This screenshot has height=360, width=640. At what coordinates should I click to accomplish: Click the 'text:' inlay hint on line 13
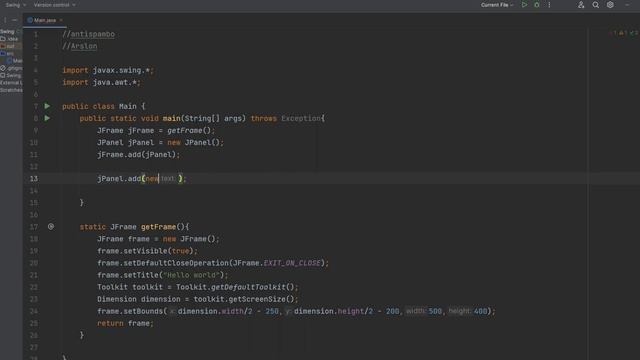167,179
